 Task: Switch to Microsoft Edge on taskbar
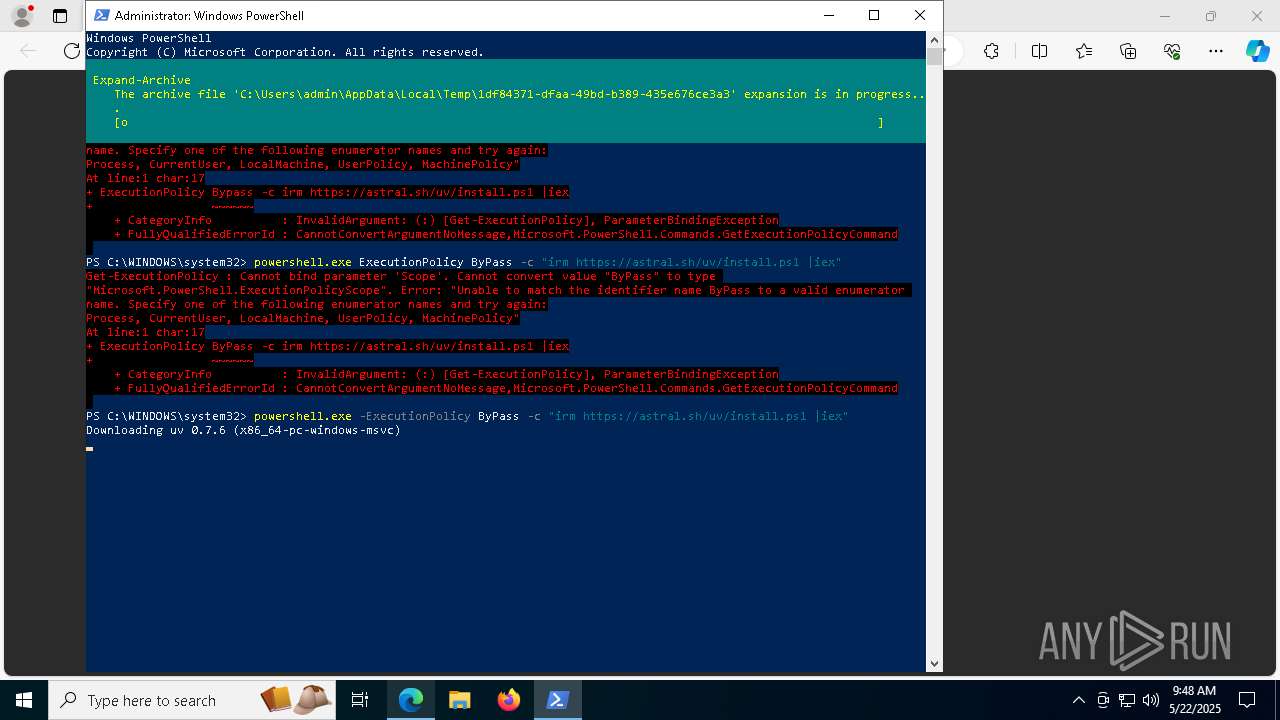[411, 700]
